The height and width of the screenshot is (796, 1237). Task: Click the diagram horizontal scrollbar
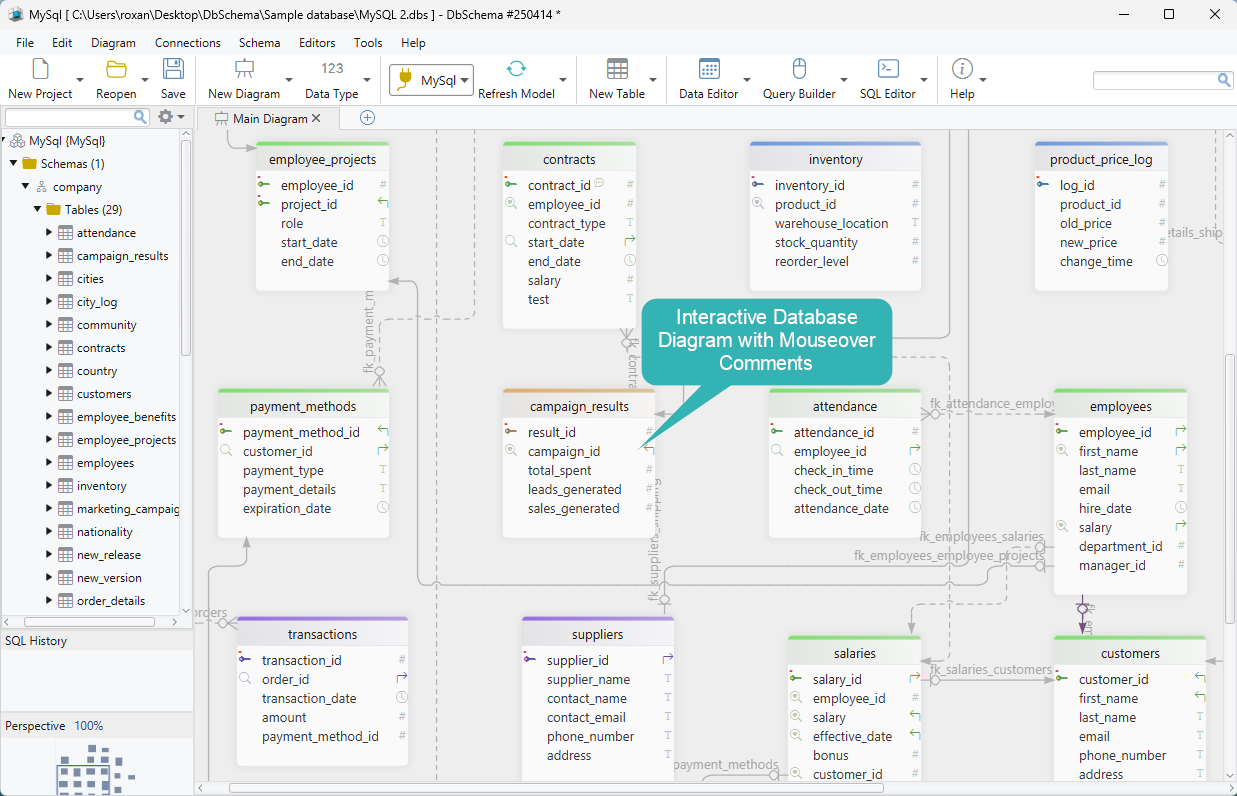click(556, 788)
